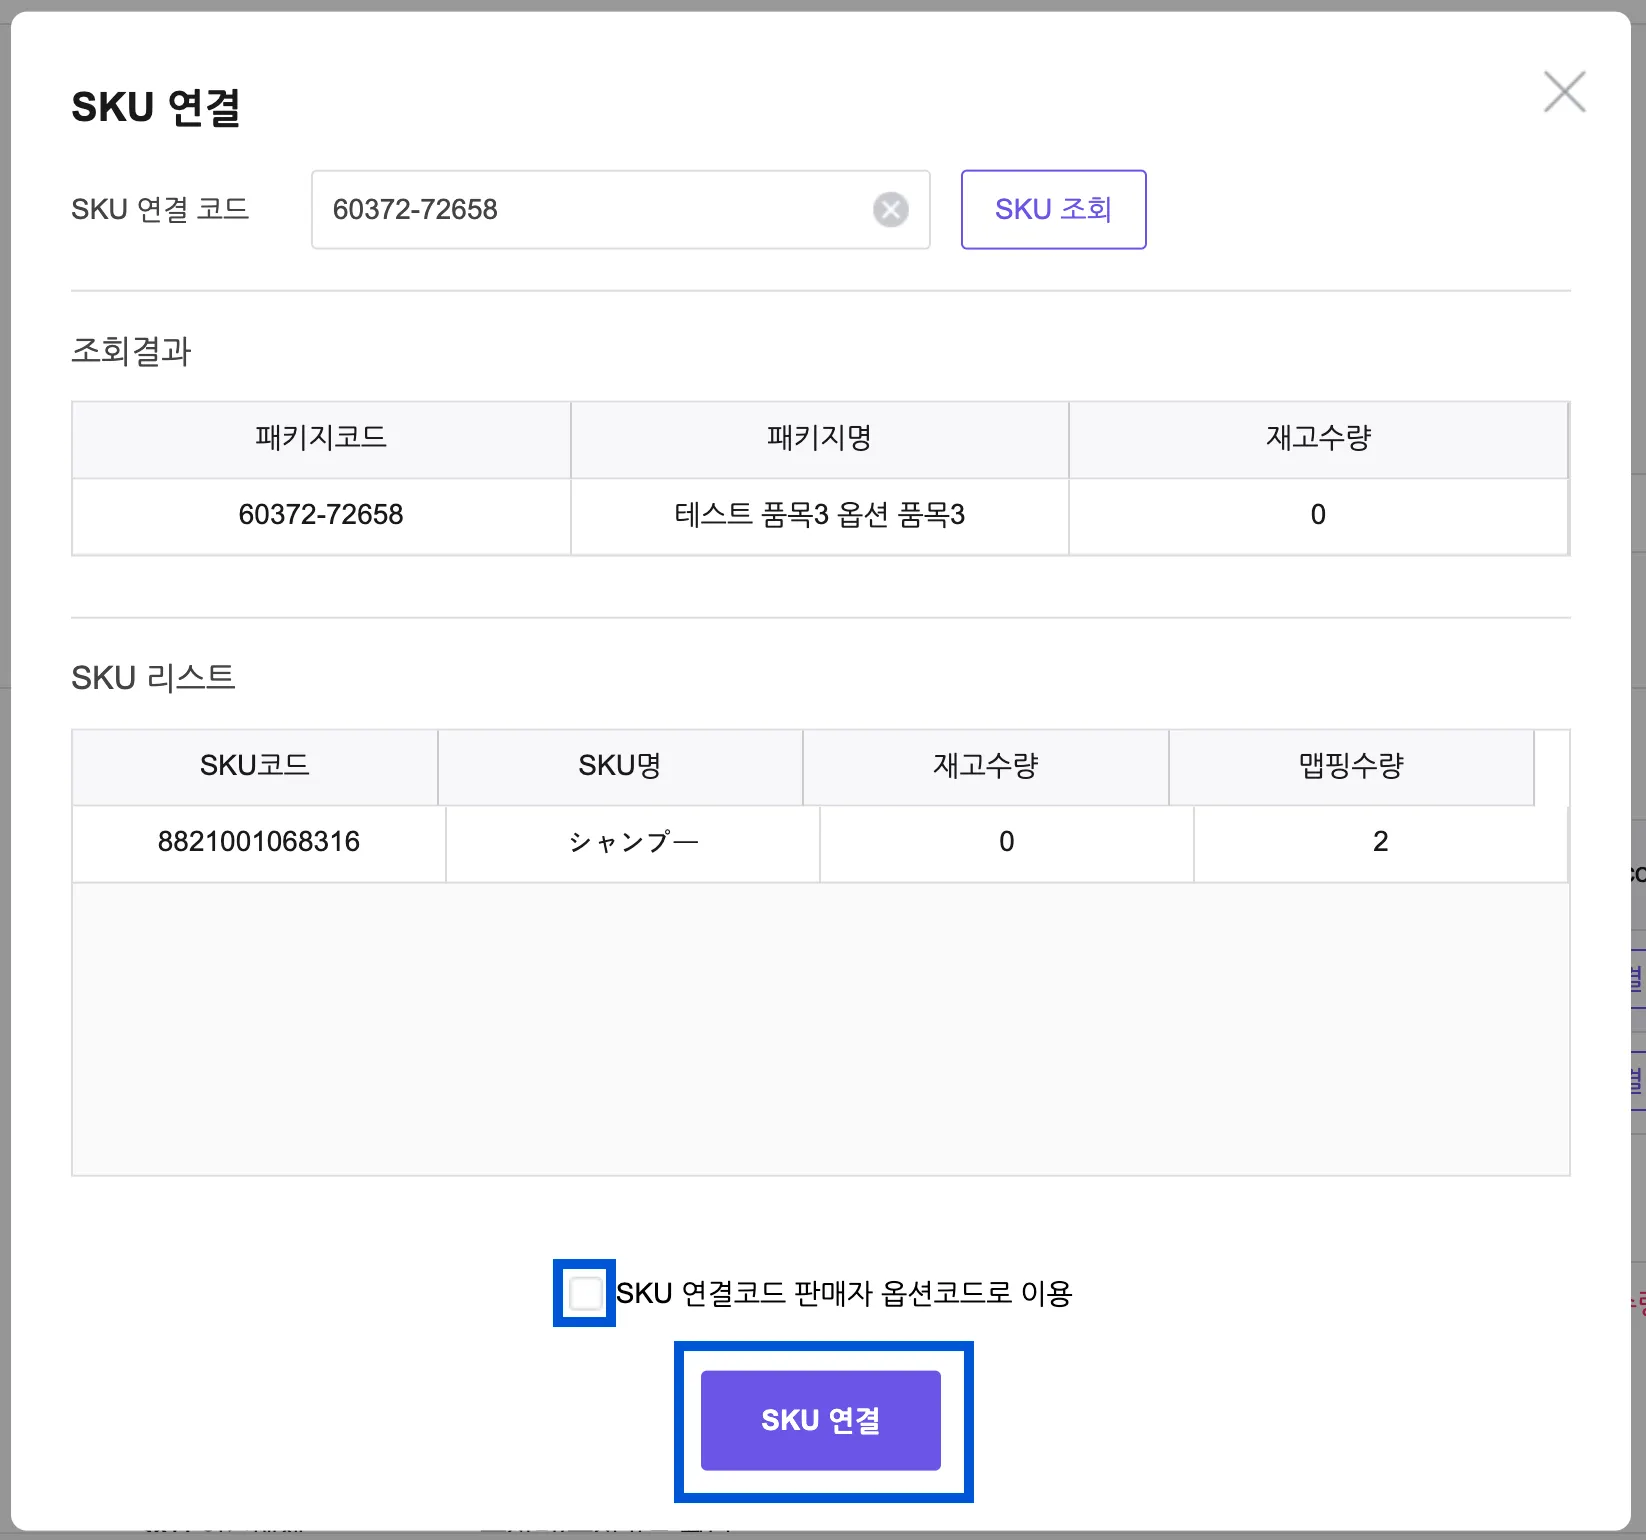This screenshot has width=1646, height=1540.
Task: Close the SKU 연결 dialog
Action: (1564, 92)
